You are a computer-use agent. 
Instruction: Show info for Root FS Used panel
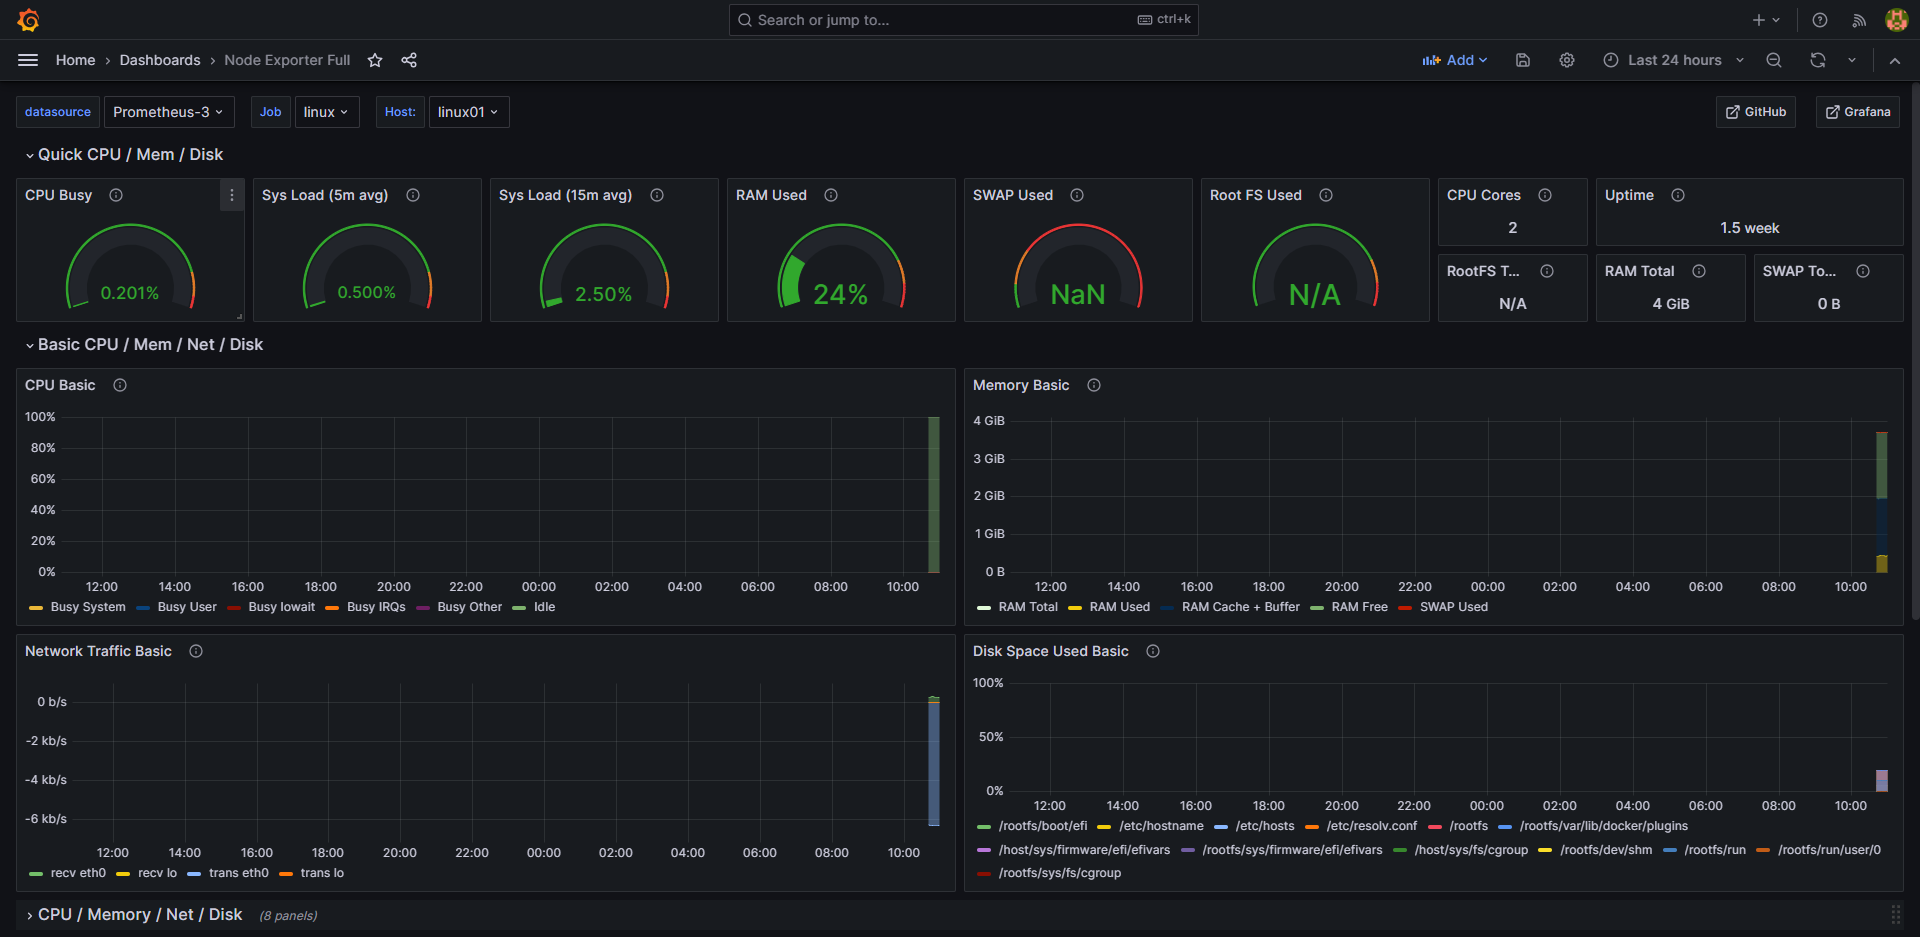(x=1326, y=195)
